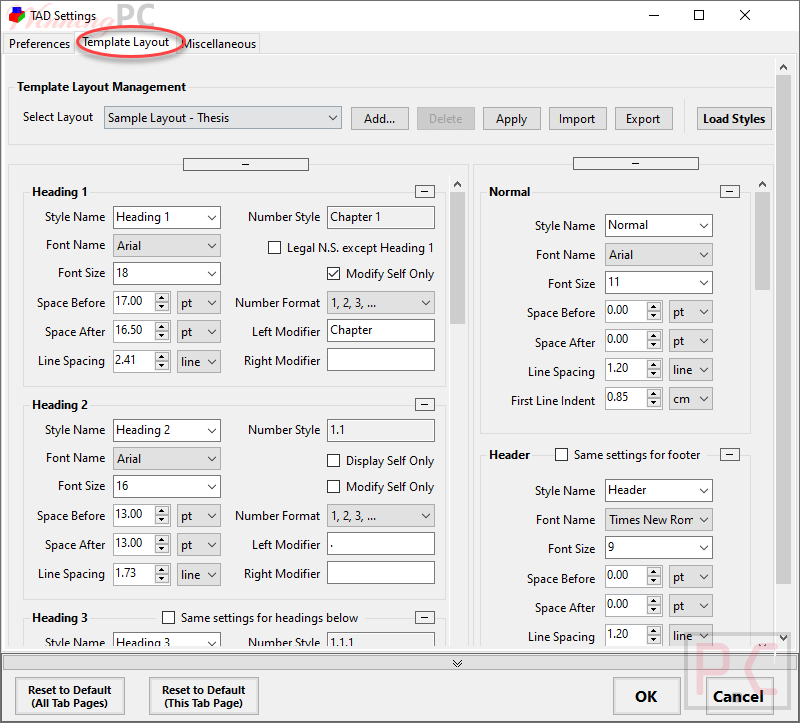
Task: Open Heading 1 Number Format dropdown
Action: click(x=381, y=303)
